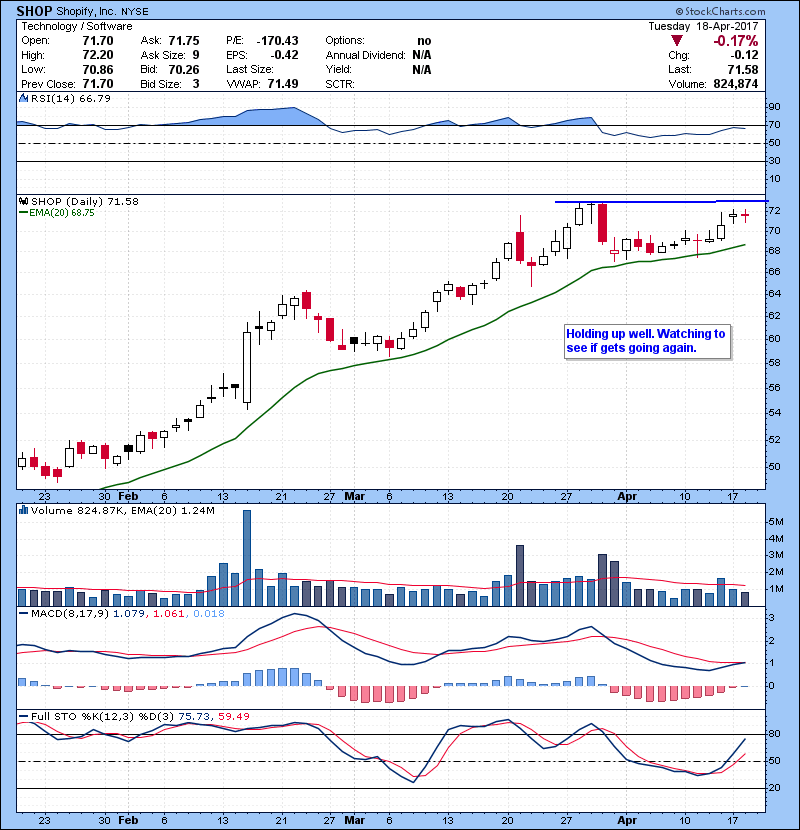
Task: Click the tallest volume bar in mid-February
Action: pyautogui.click(x=247, y=558)
